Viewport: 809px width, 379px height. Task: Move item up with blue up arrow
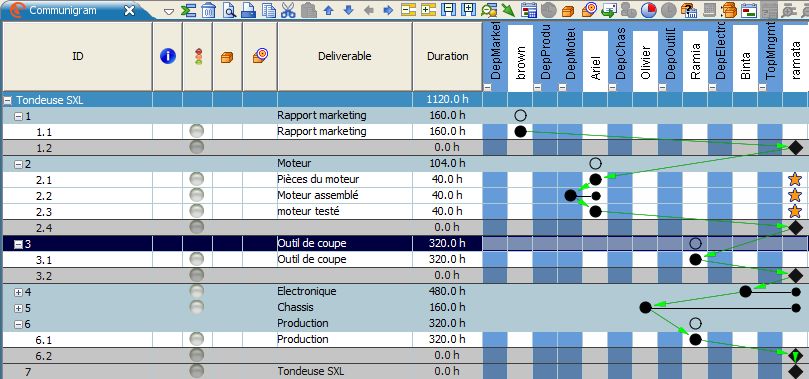[x=329, y=10]
